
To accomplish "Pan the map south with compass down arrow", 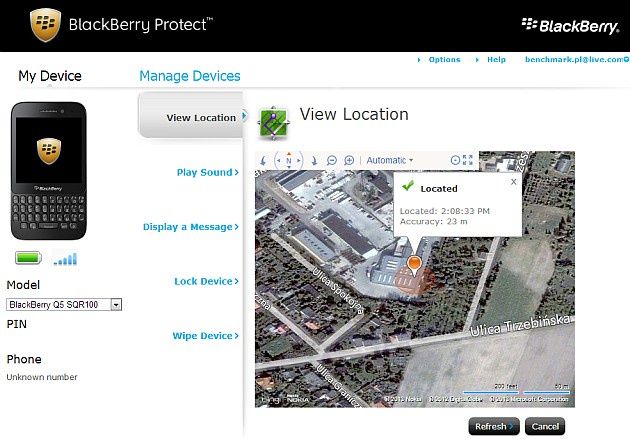I will pos(289,167).
